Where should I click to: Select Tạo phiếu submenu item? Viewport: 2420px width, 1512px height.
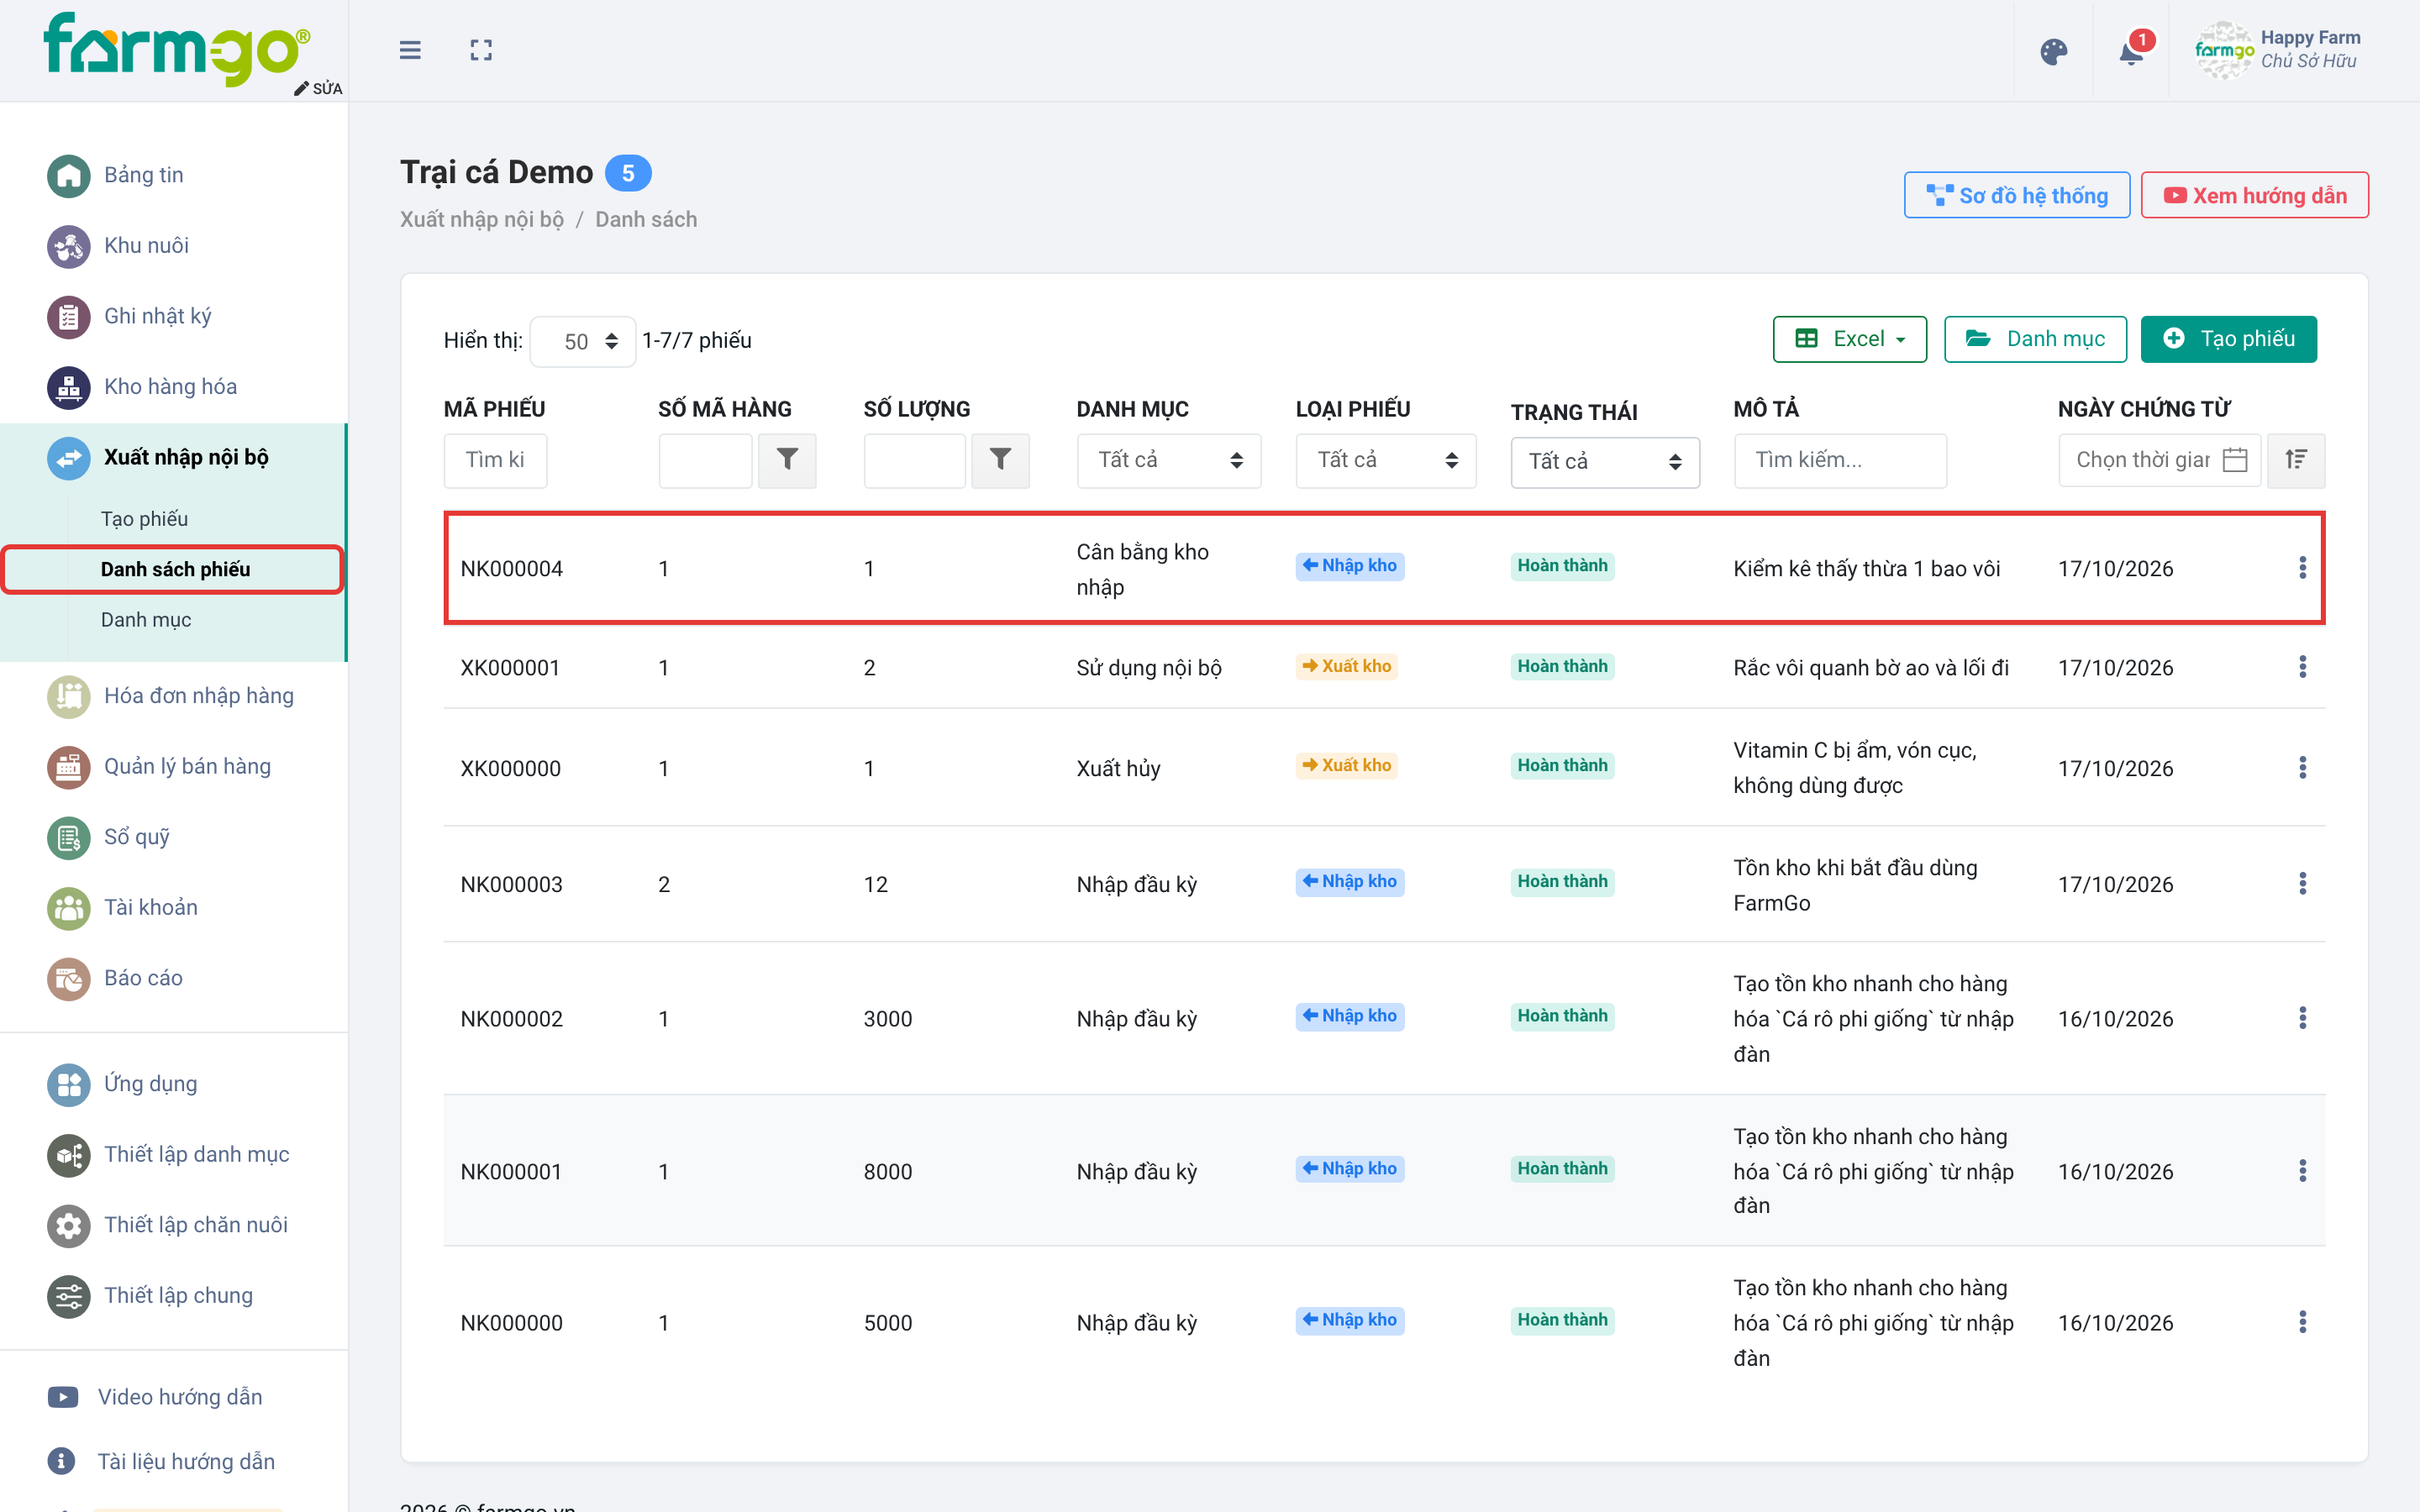tap(144, 519)
